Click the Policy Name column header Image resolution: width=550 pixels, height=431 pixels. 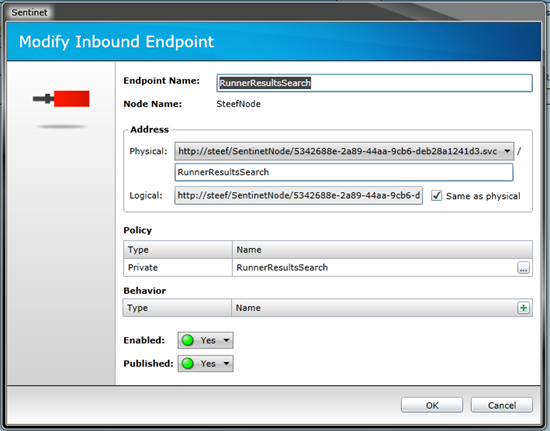[382, 250]
